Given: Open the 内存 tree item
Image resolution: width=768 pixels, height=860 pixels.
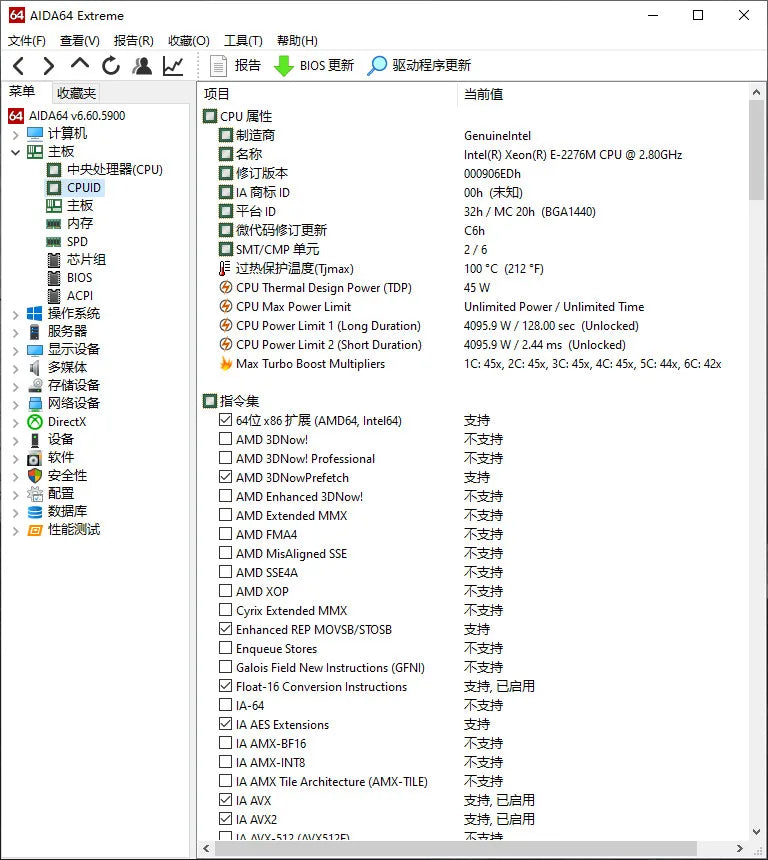Looking at the screenshot, I should click(x=80, y=224).
